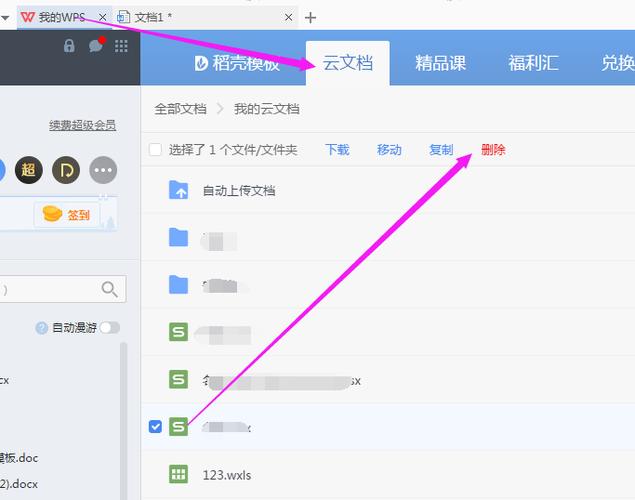Click the brown D docer badge icon

coord(66,170)
